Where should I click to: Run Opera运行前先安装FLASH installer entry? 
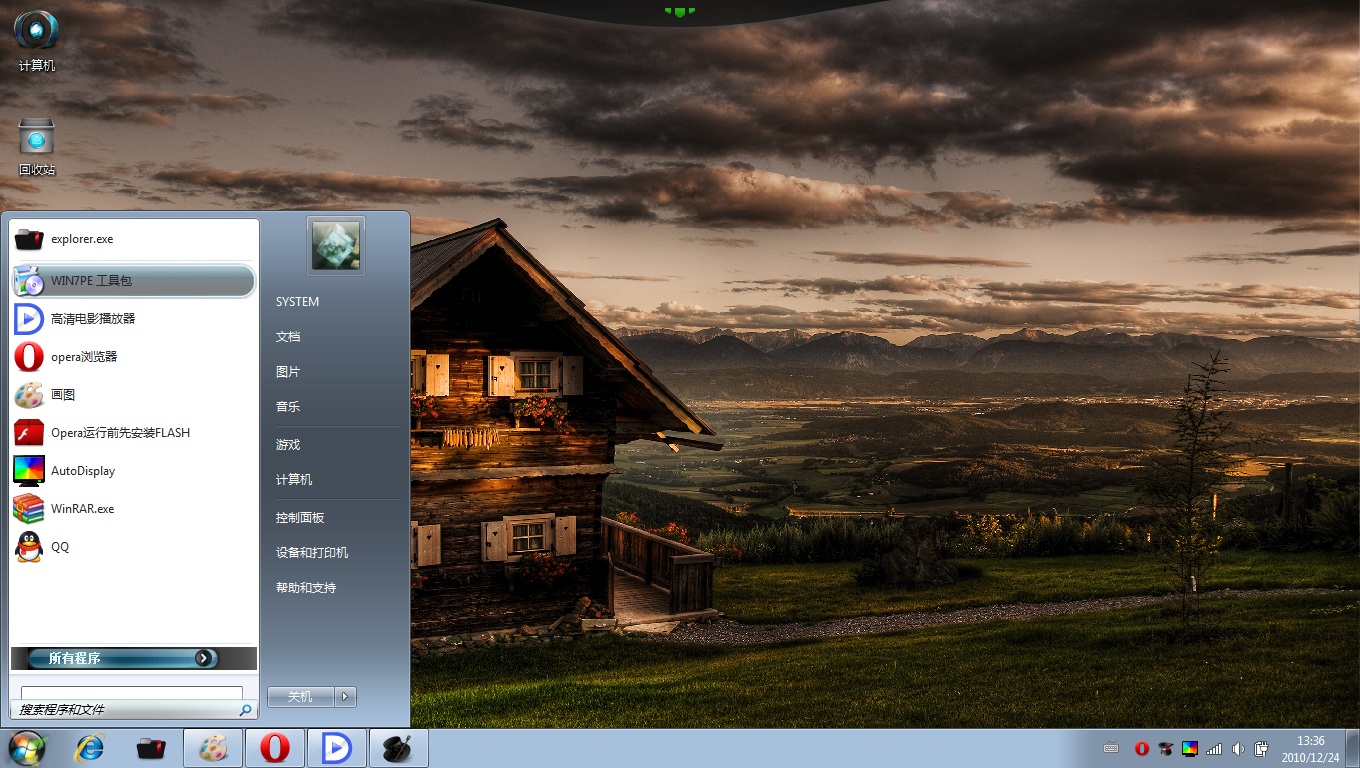coord(133,433)
